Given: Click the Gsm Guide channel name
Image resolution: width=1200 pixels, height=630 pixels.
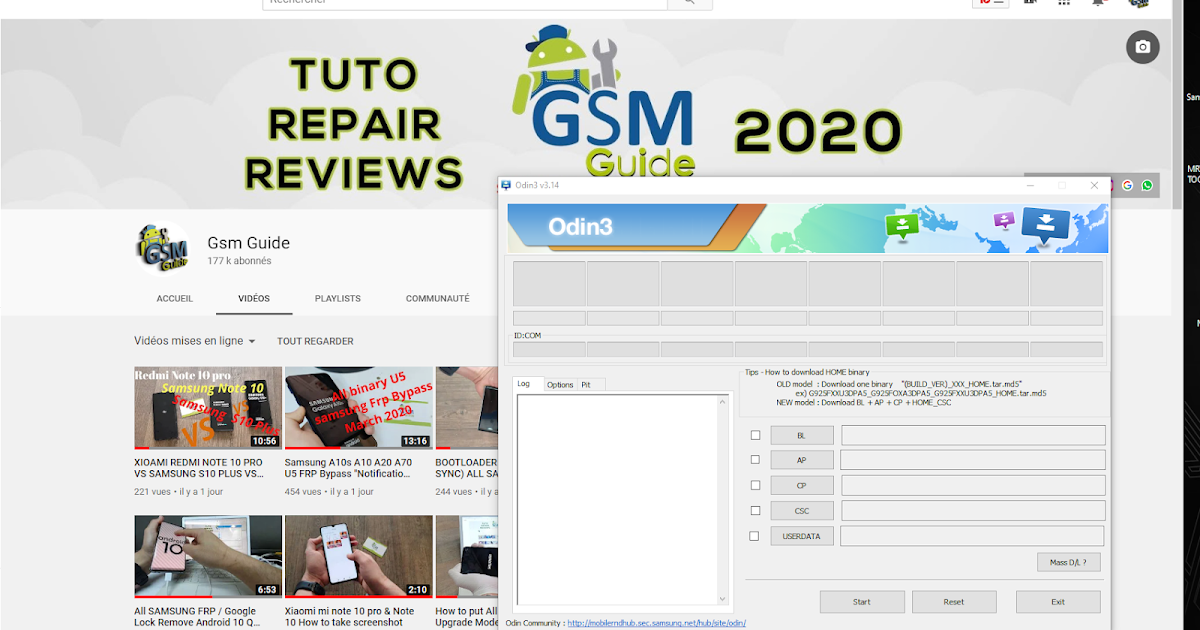Looking at the screenshot, I should tap(248, 243).
